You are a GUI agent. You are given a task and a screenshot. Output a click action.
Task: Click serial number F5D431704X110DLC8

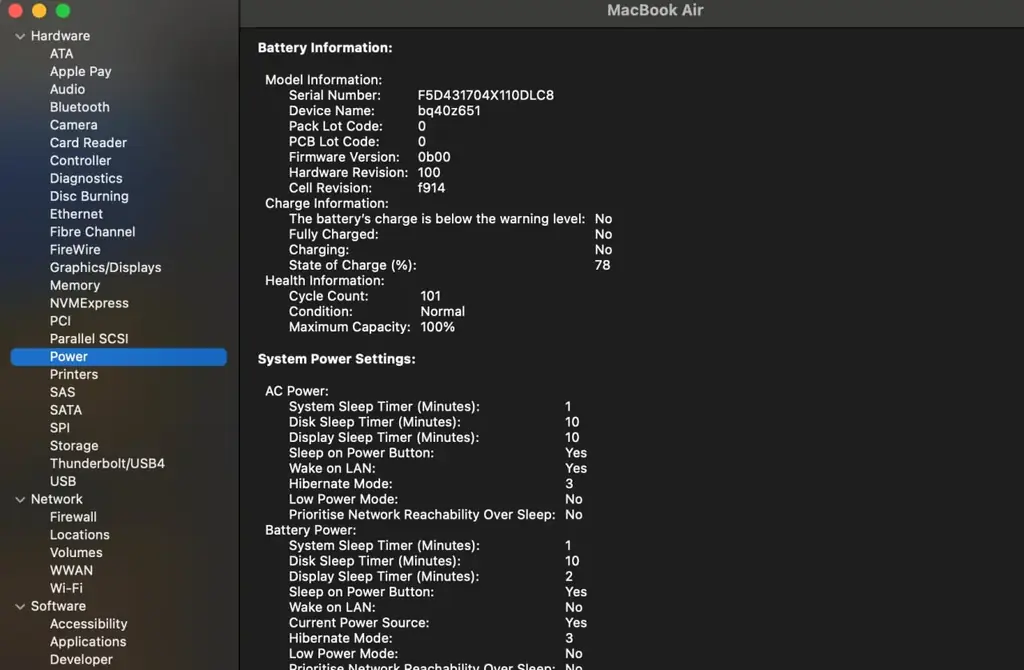pos(485,95)
